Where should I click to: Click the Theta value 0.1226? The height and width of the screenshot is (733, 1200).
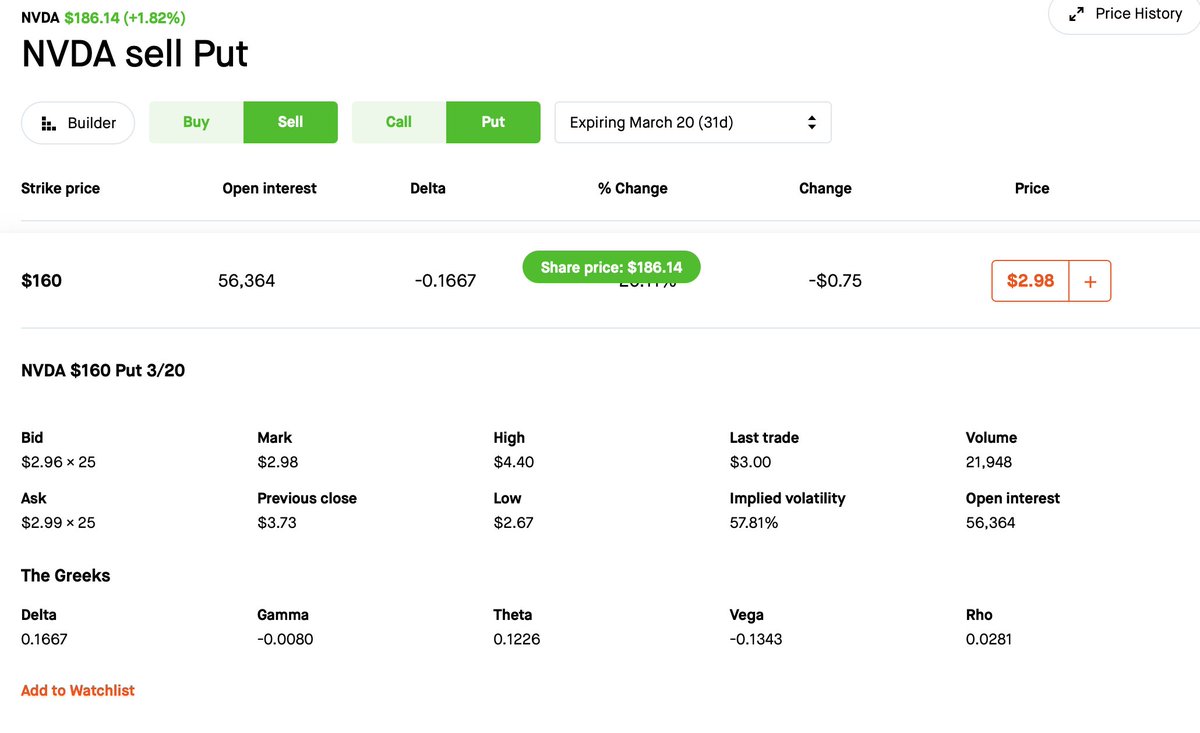pyautogui.click(x=517, y=639)
